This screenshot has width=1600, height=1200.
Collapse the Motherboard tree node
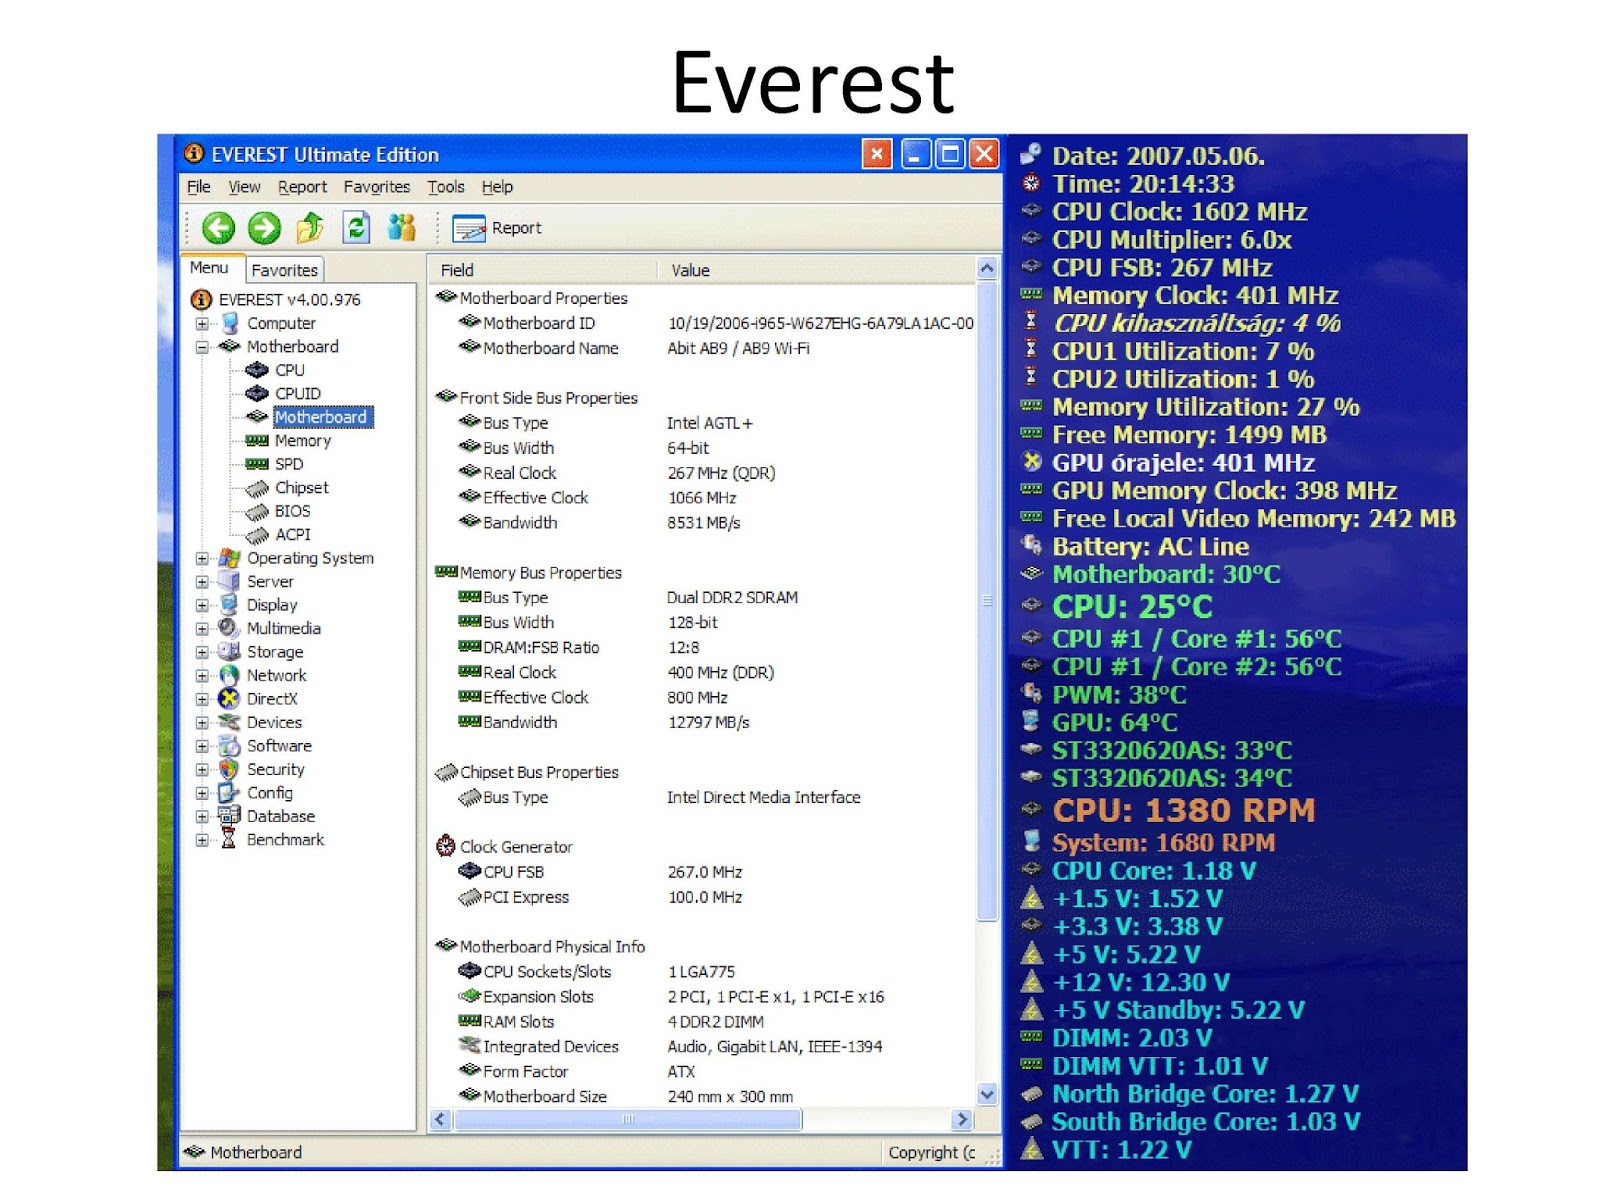202,347
